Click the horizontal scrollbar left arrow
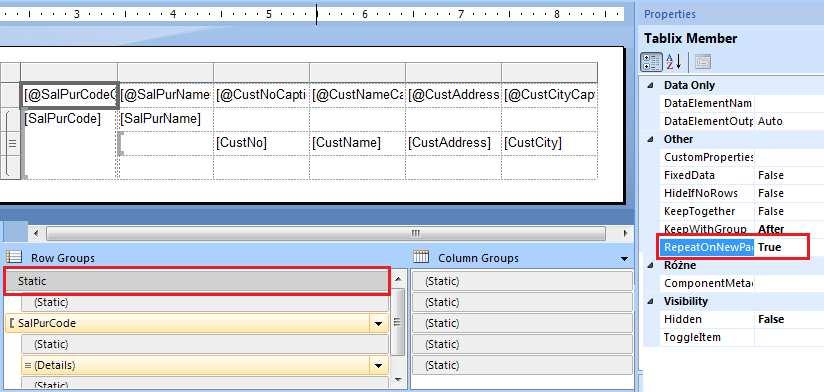Screen dimensions: 824x392 point(36,233)
